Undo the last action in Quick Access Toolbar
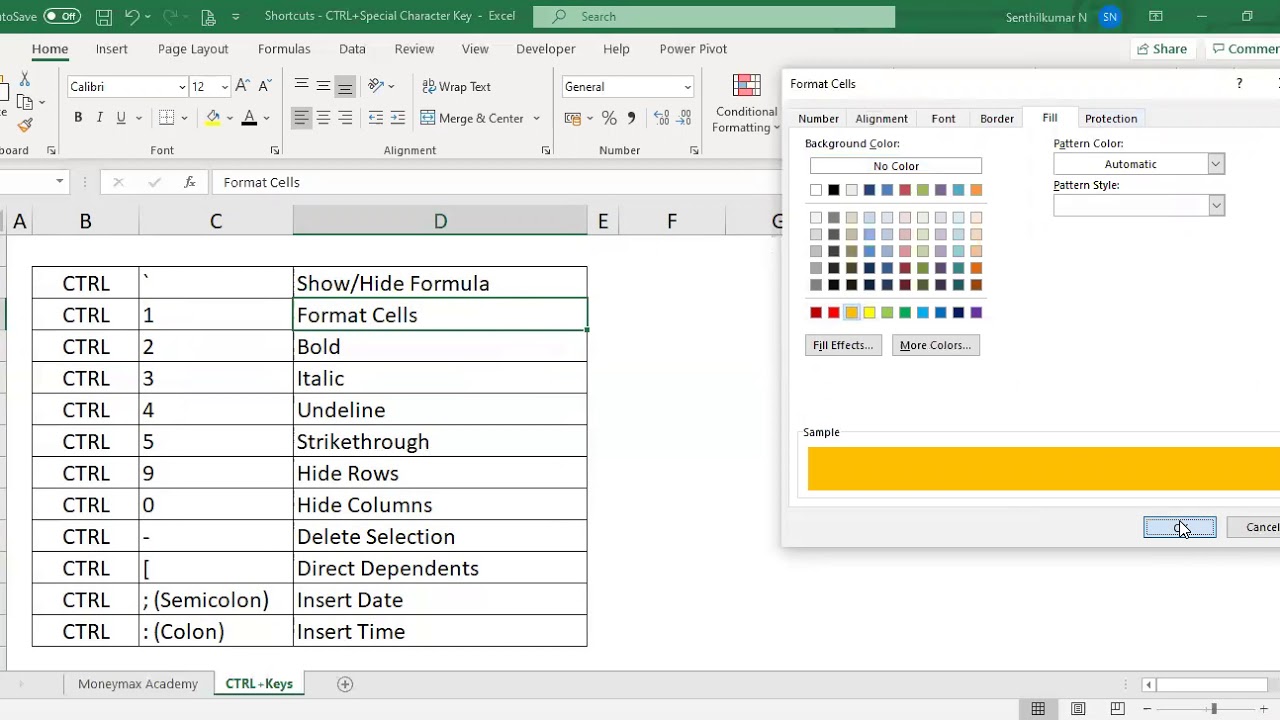1280x720 pixels. point(133,17)
